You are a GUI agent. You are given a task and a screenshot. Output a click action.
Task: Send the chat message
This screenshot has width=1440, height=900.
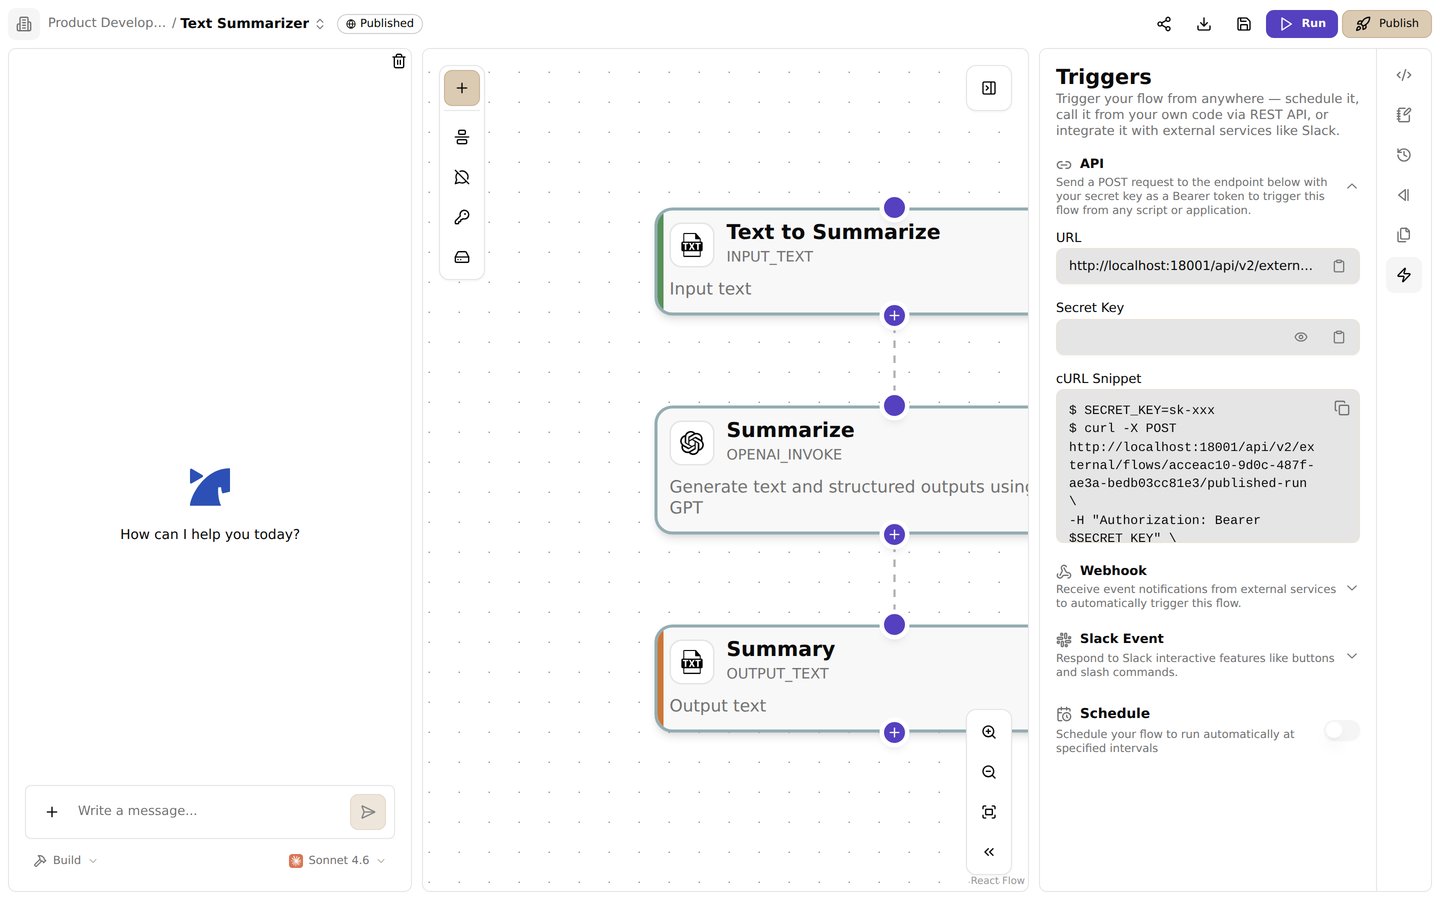pos(368,812)
